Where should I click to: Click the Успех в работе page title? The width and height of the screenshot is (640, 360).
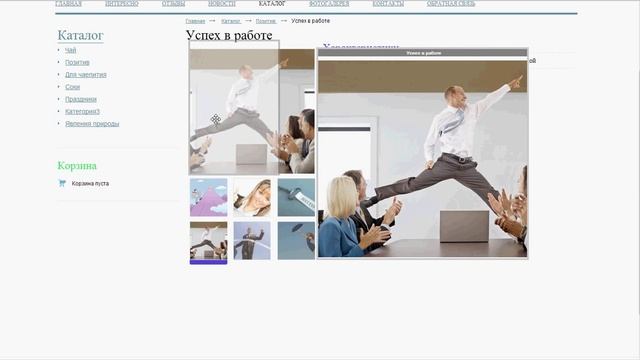(229, 35)
